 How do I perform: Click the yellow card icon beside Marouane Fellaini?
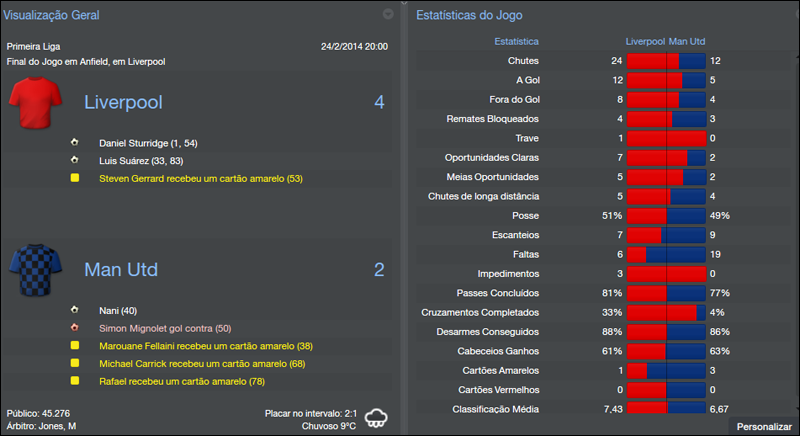pyautogui.click(x=74, y=345)
